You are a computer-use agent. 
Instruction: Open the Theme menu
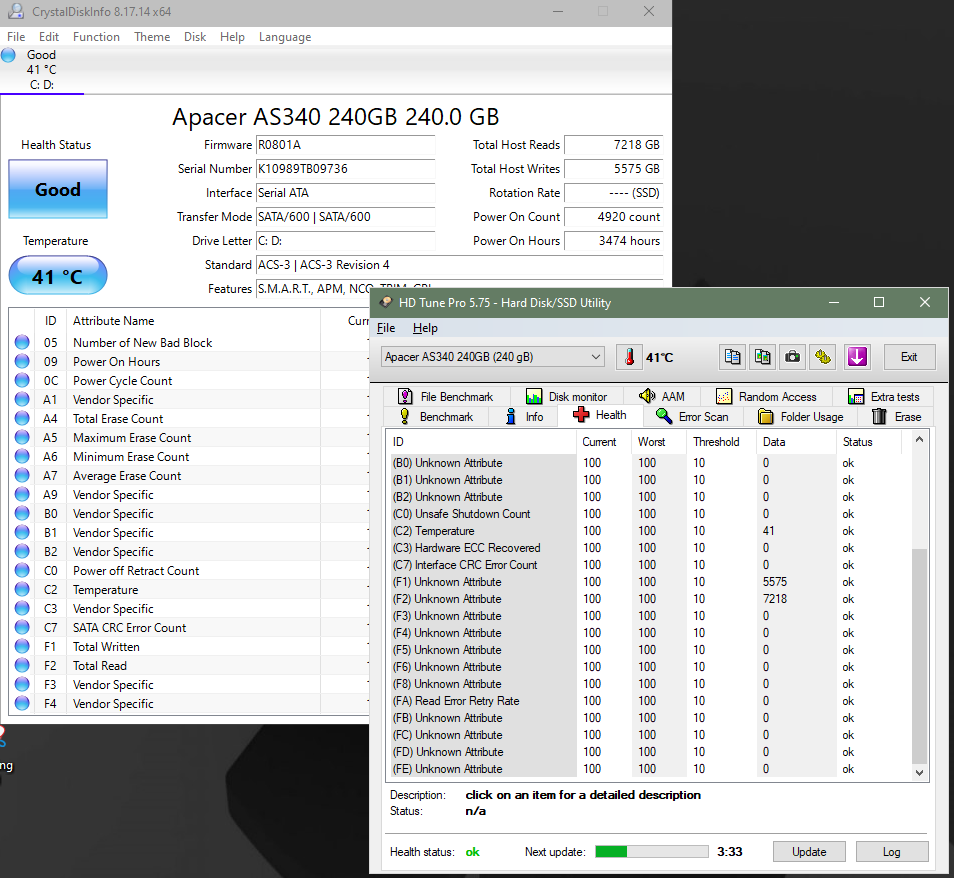click(x=152, y=37)
